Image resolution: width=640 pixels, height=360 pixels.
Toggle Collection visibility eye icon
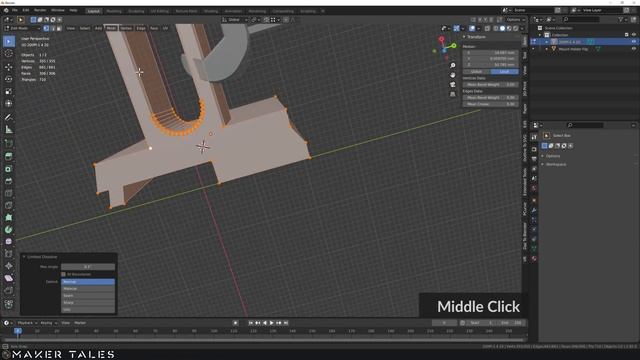(x=633, y=35)
